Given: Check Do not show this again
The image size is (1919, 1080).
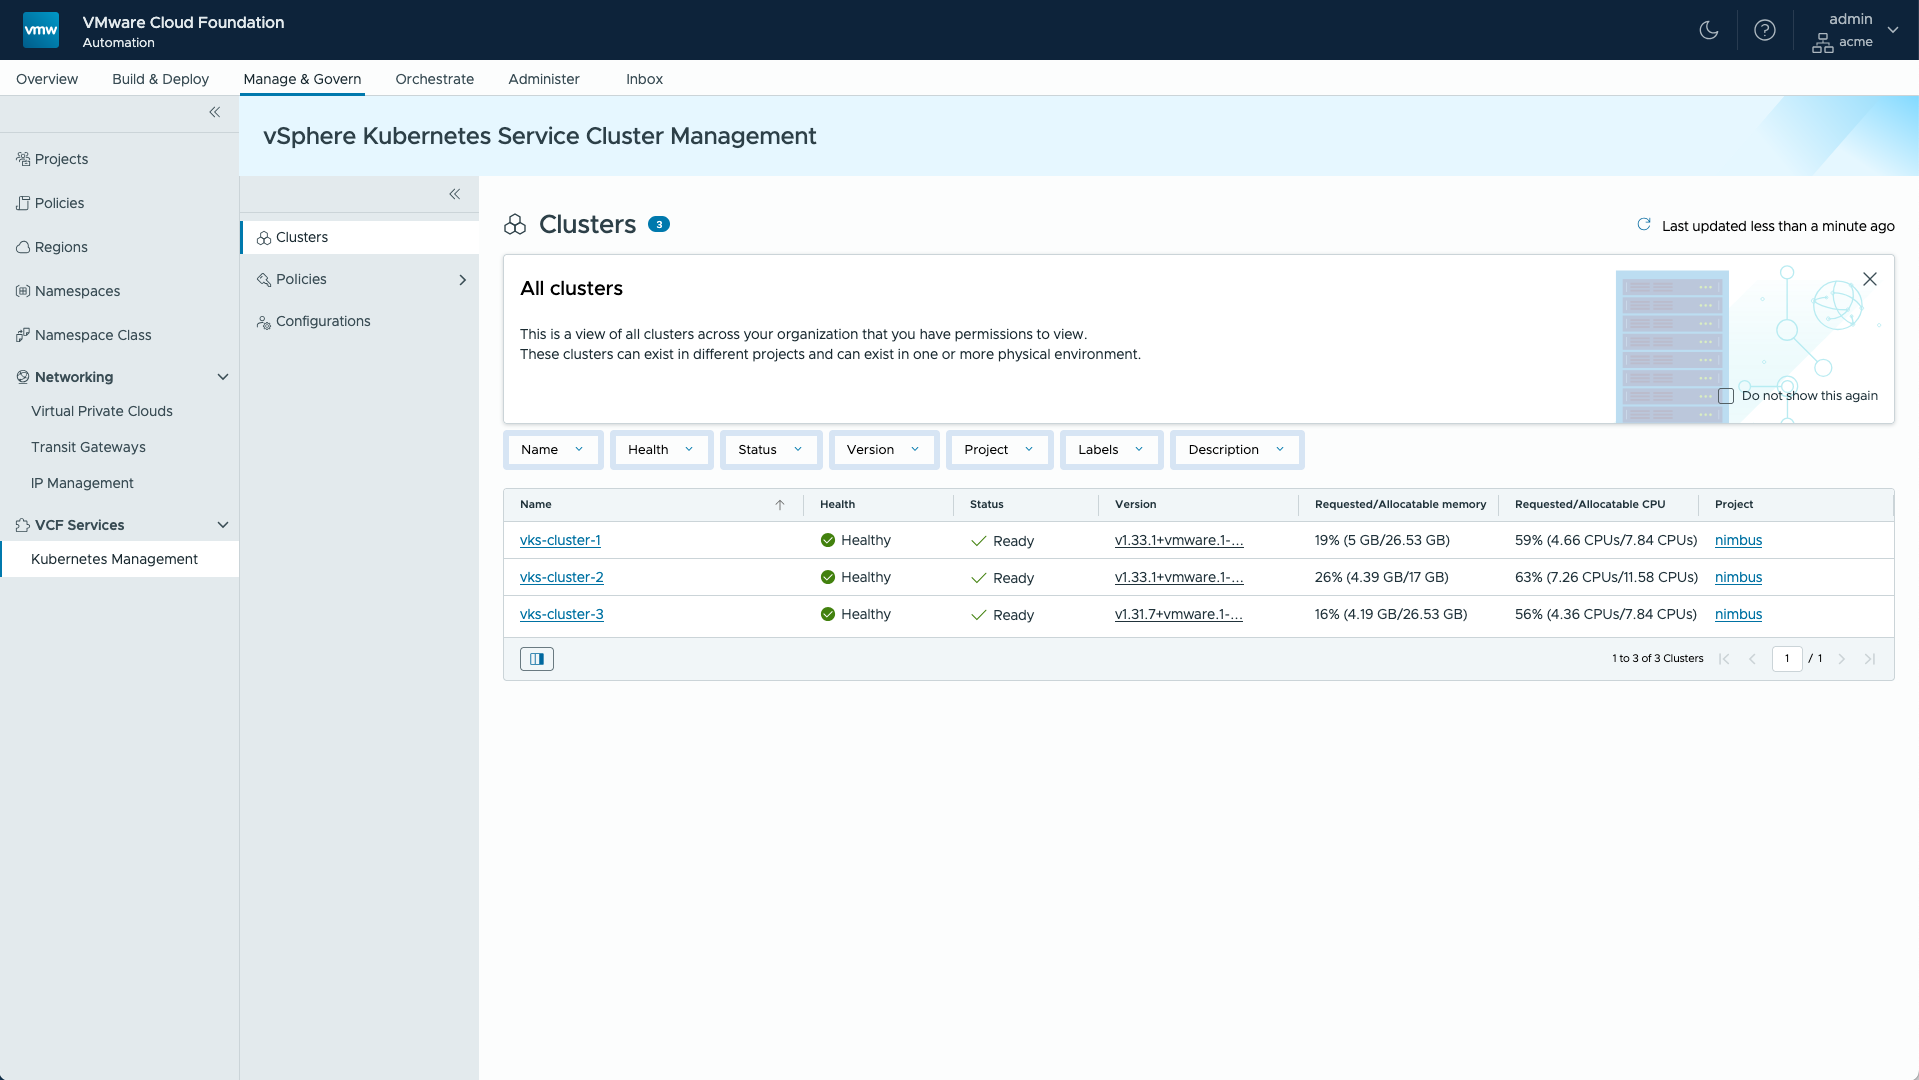Looking at the screenshot, I should [1726, 396].
